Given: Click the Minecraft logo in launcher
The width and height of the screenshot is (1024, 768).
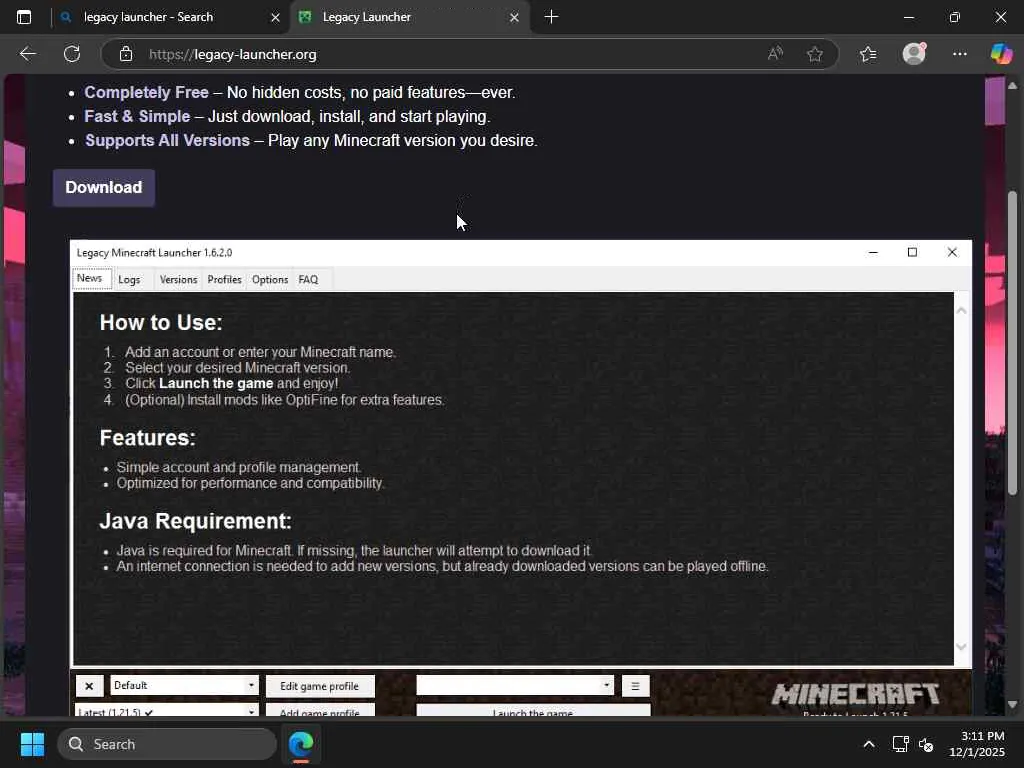Looking at the screenshot, I should pyautogui.click(x=856, y=695).
